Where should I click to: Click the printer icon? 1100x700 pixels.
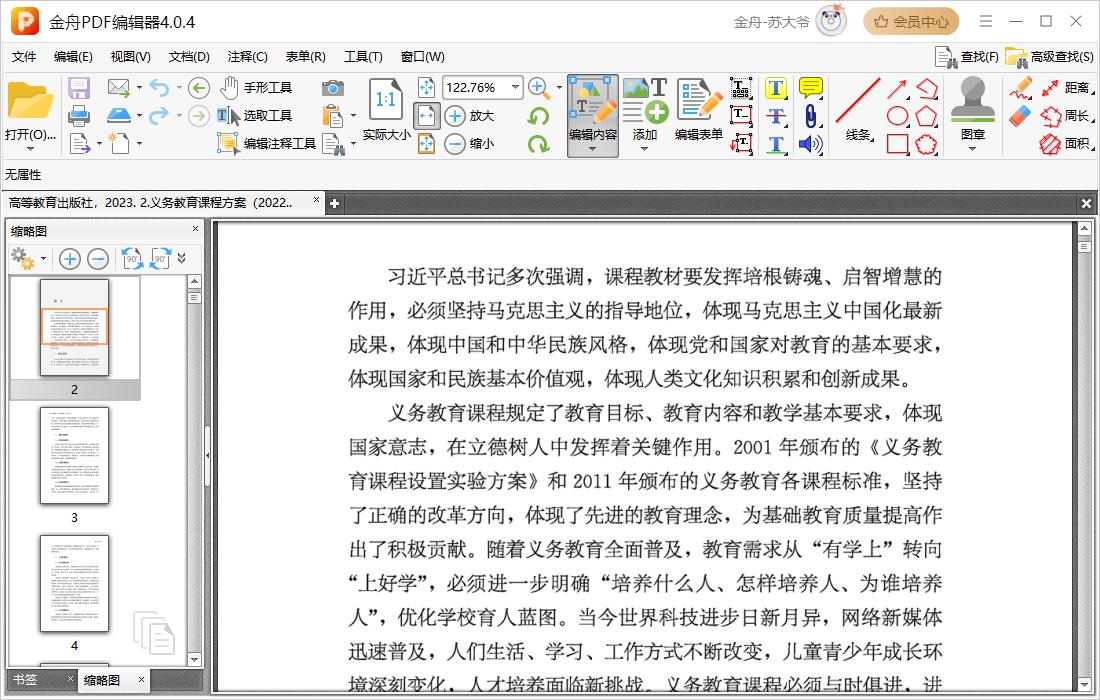(x=79, y=115)
